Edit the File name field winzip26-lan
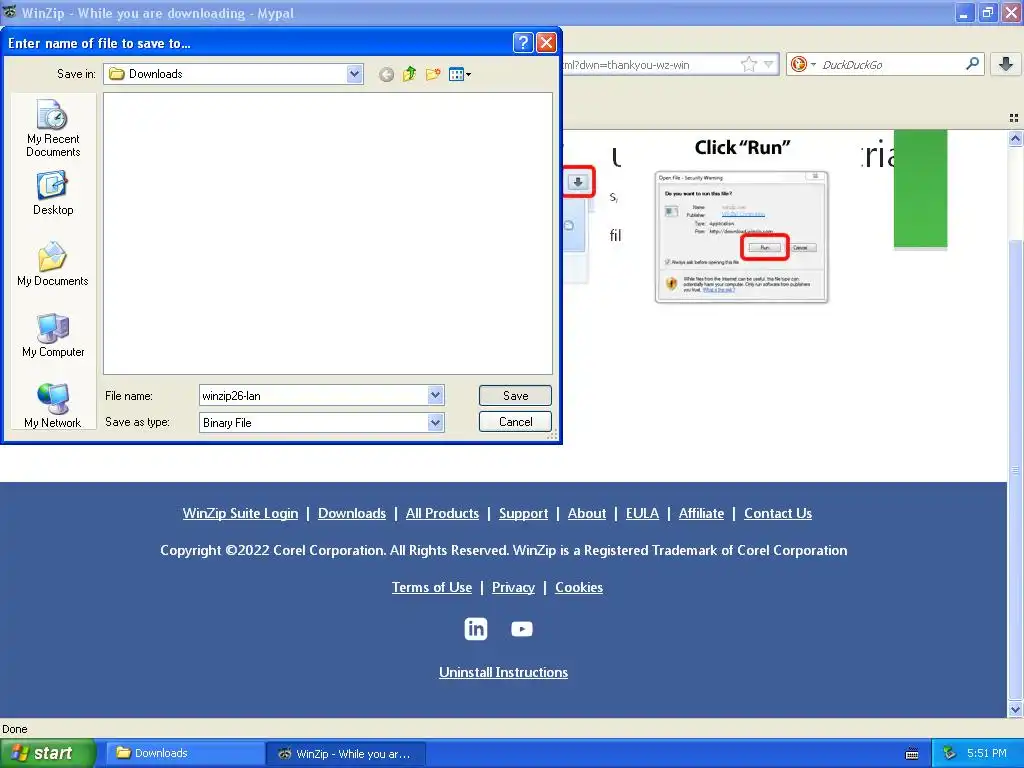1024x768 pixels. point(313,395)
